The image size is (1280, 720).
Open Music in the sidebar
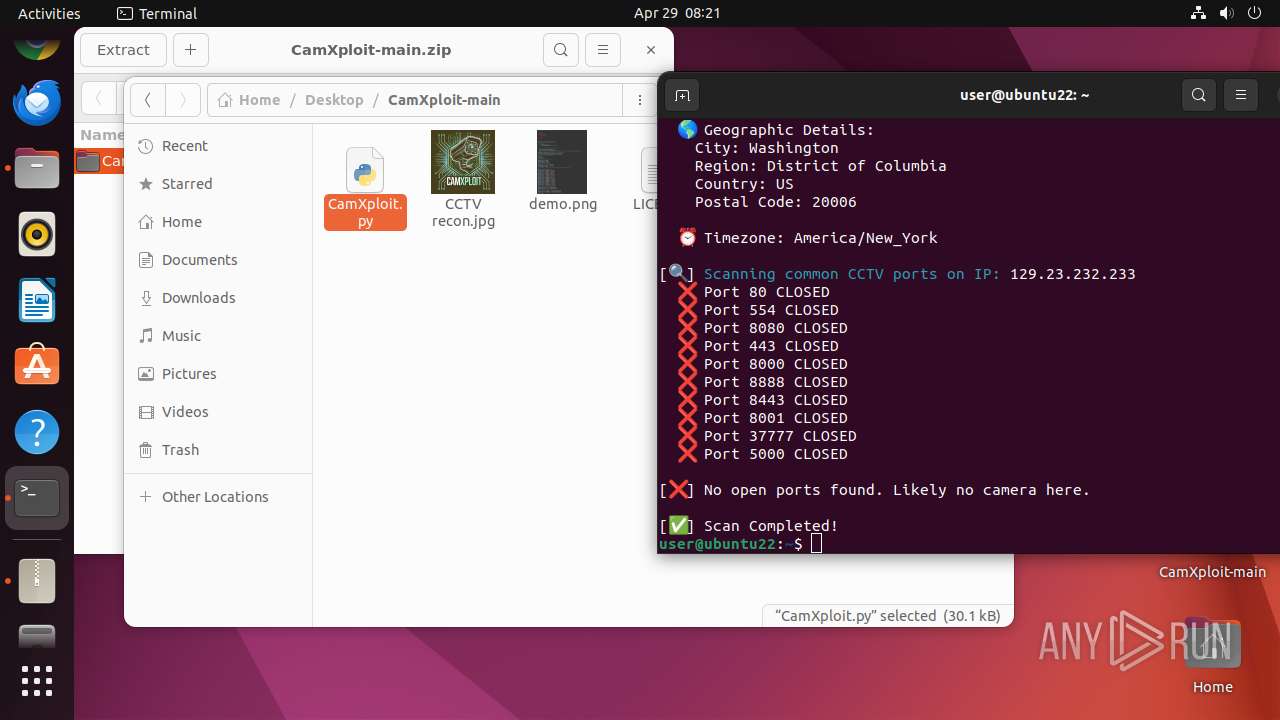pyautogui.click(x=218, y=336)
